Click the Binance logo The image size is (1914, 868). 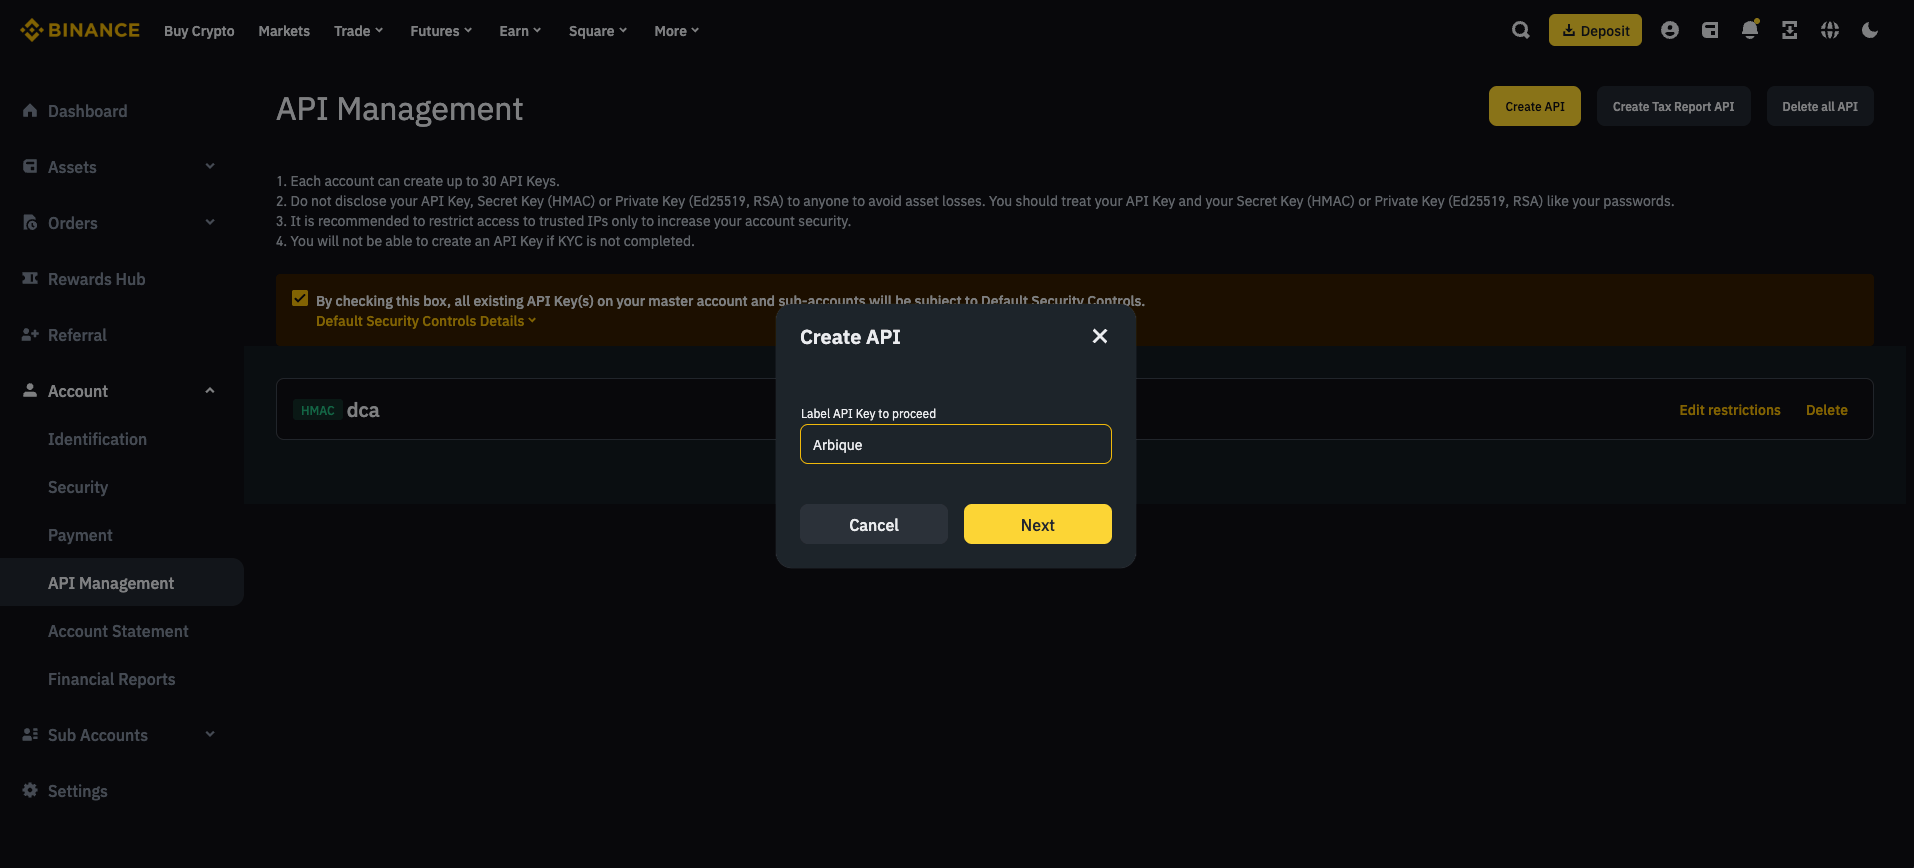[x=80, y=30]
